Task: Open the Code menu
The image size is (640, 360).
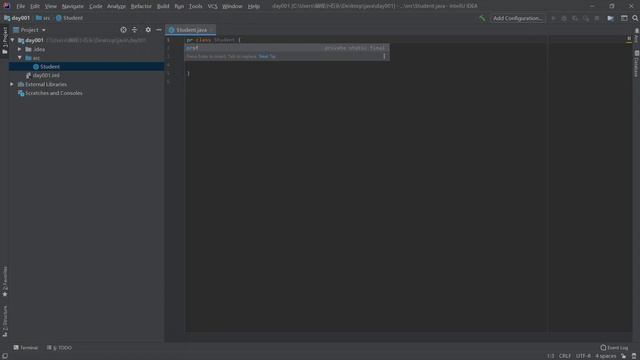Action: [x=96, y=6]
